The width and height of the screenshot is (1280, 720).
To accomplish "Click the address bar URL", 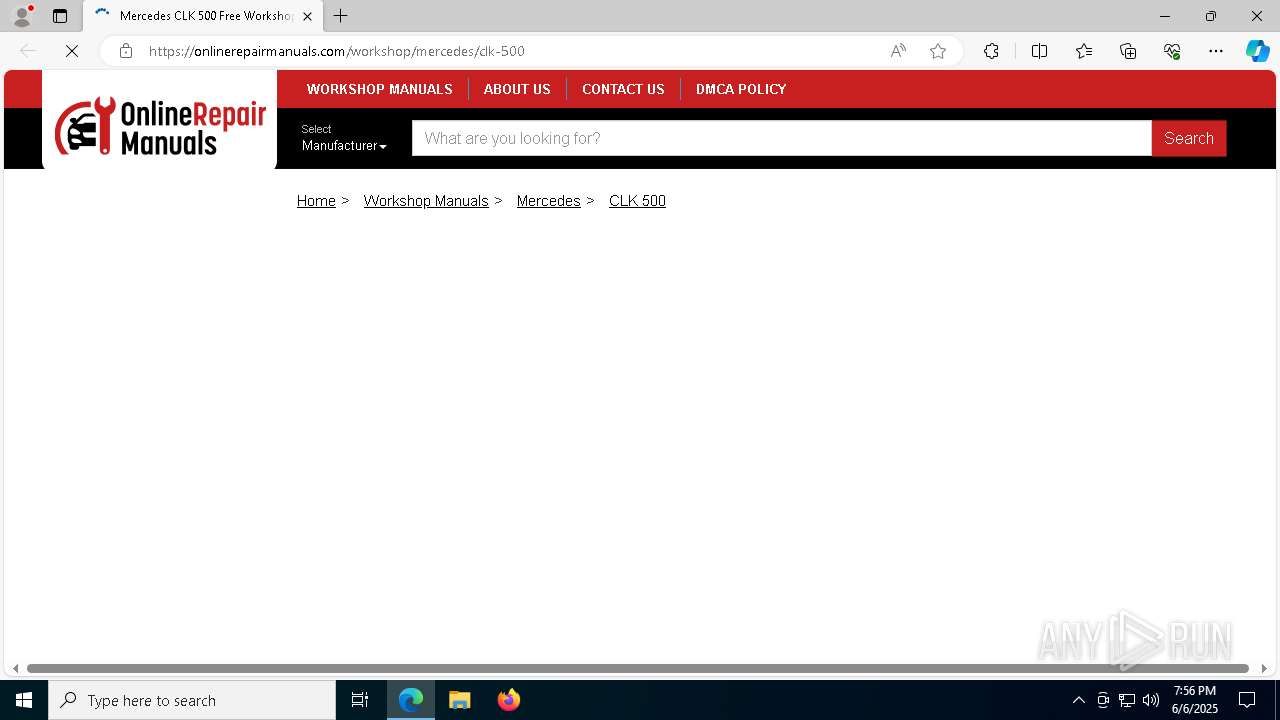I will click(x=337, y=51).
